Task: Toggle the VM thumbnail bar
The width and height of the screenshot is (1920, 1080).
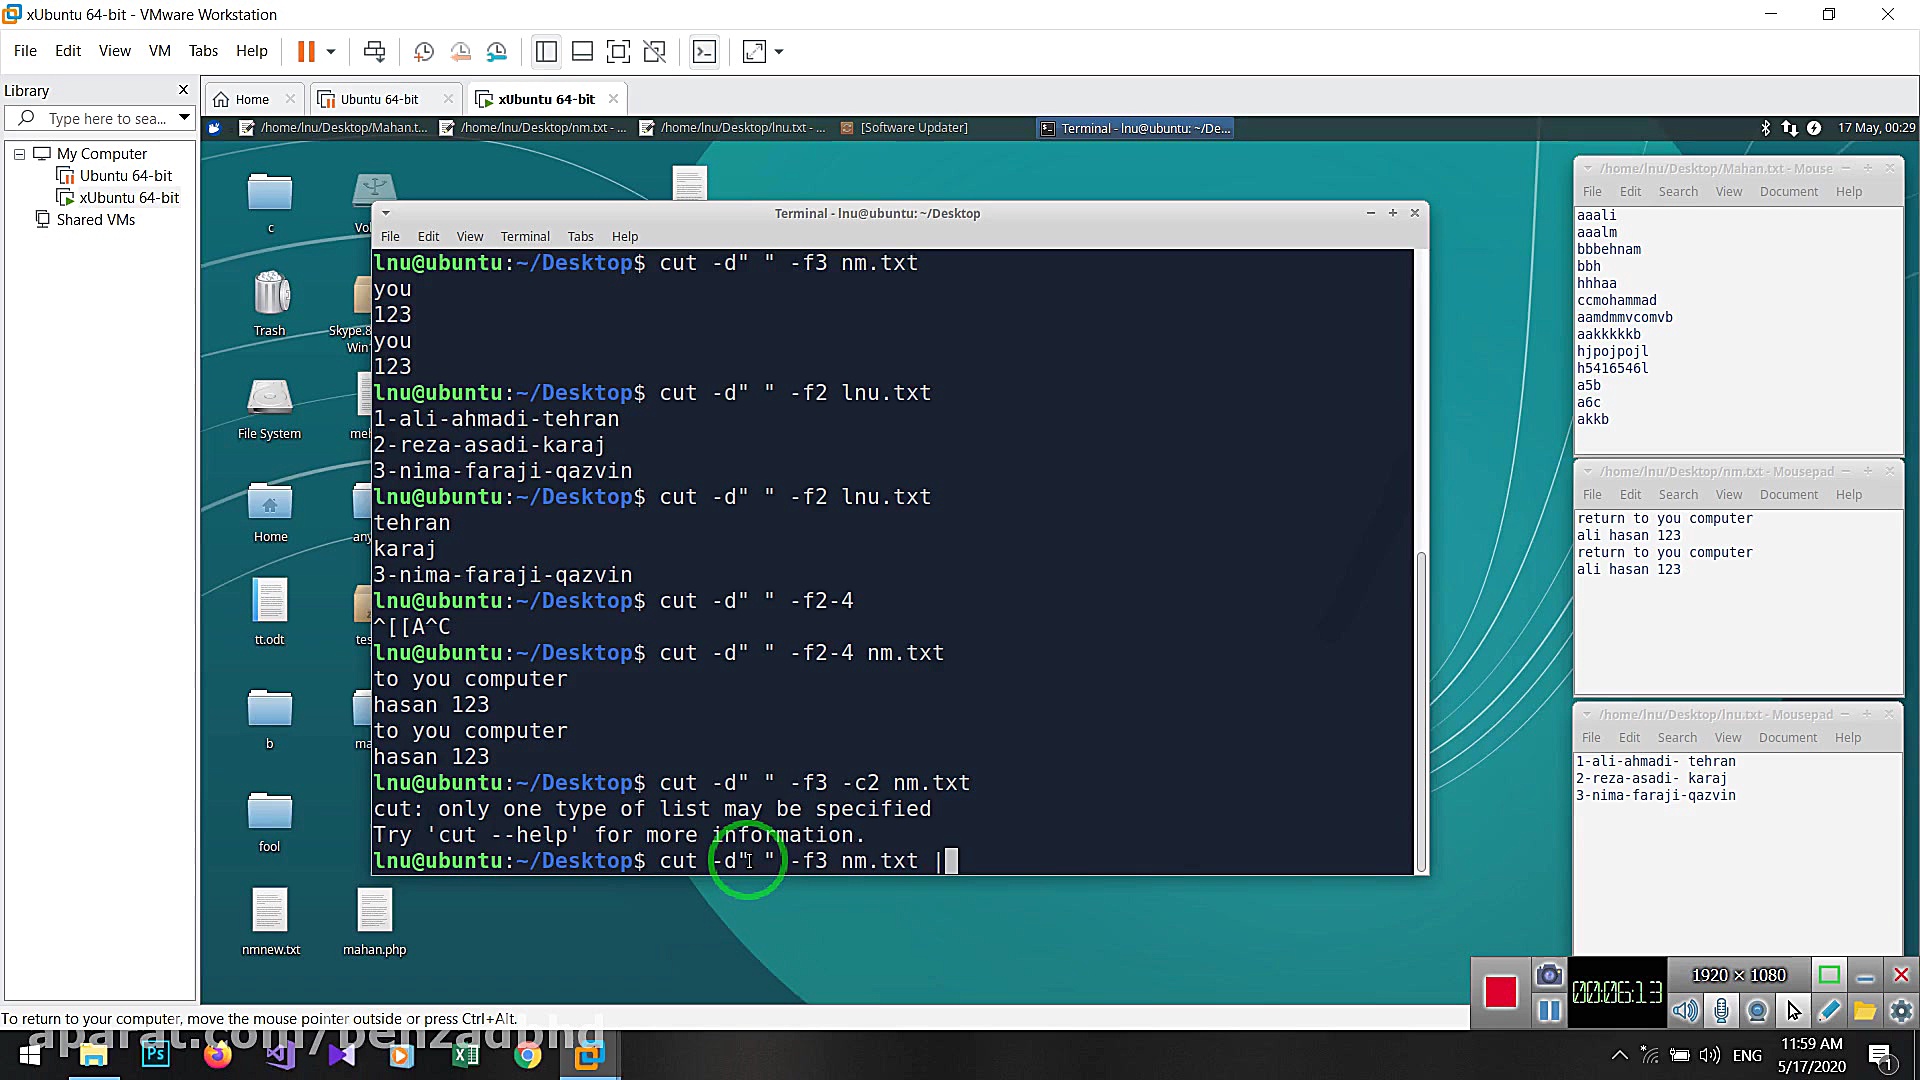Action: pos(583,51)
